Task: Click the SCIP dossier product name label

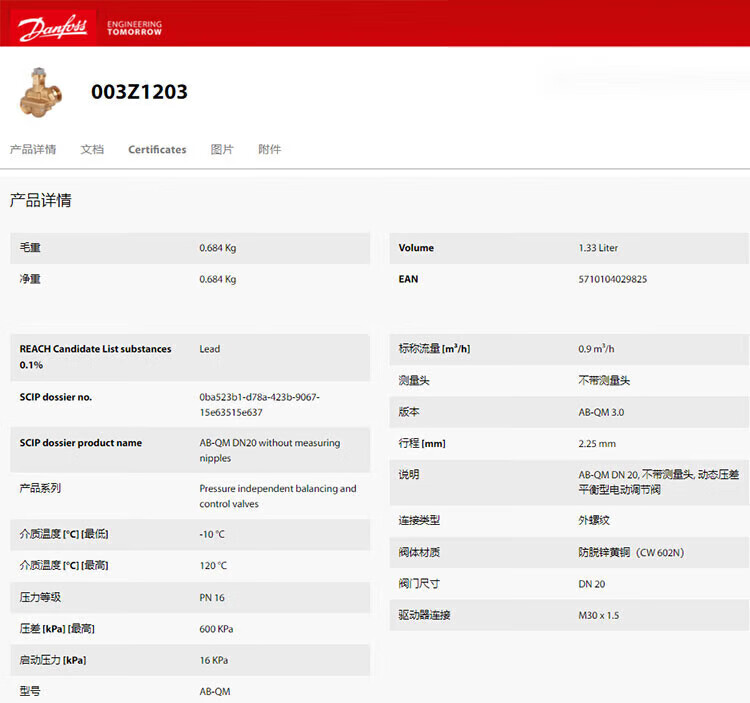Action: click(80, 443)
